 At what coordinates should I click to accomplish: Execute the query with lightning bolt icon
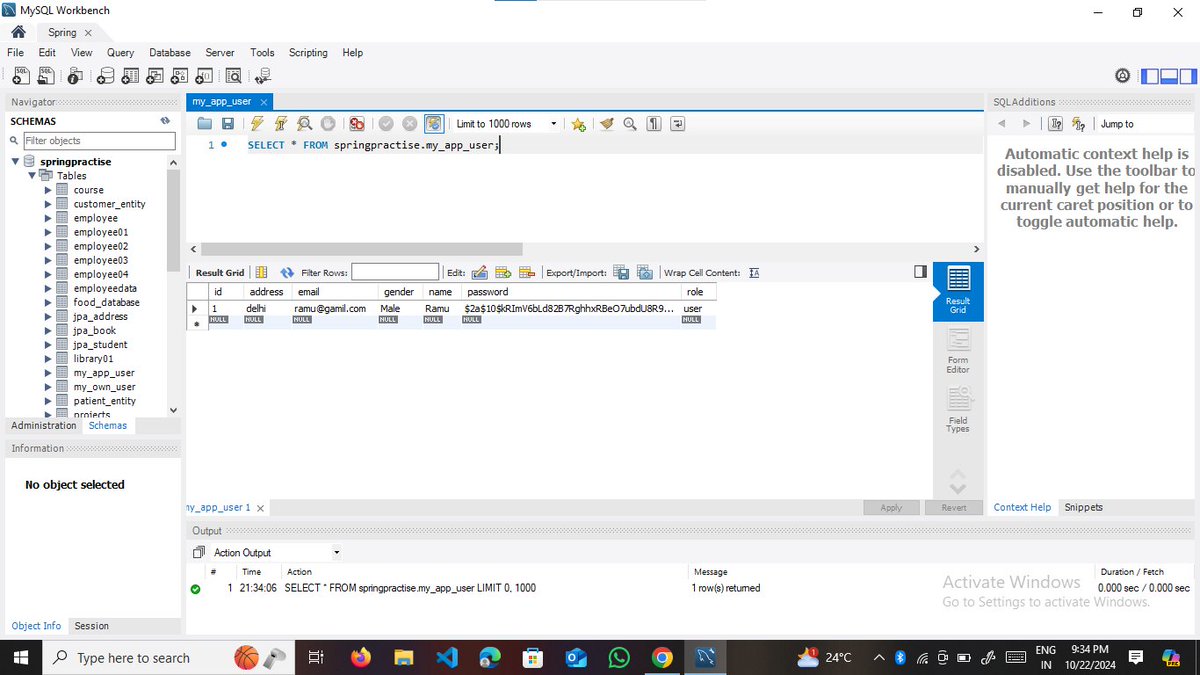point(257,124)
